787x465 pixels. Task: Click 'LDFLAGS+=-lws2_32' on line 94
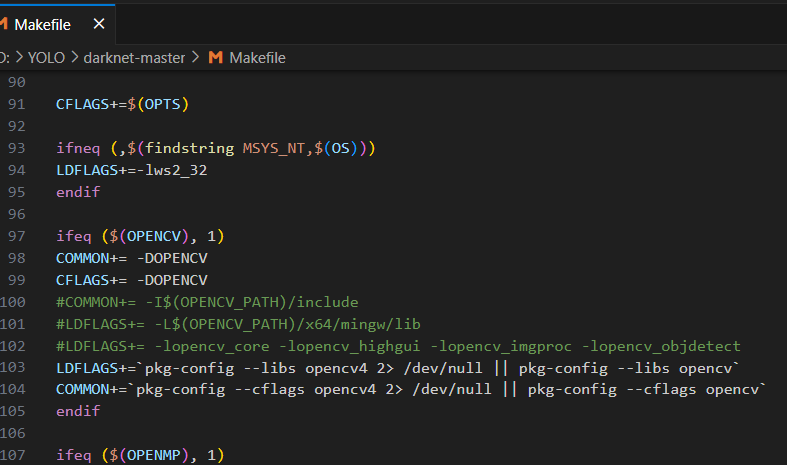(132, 170)
